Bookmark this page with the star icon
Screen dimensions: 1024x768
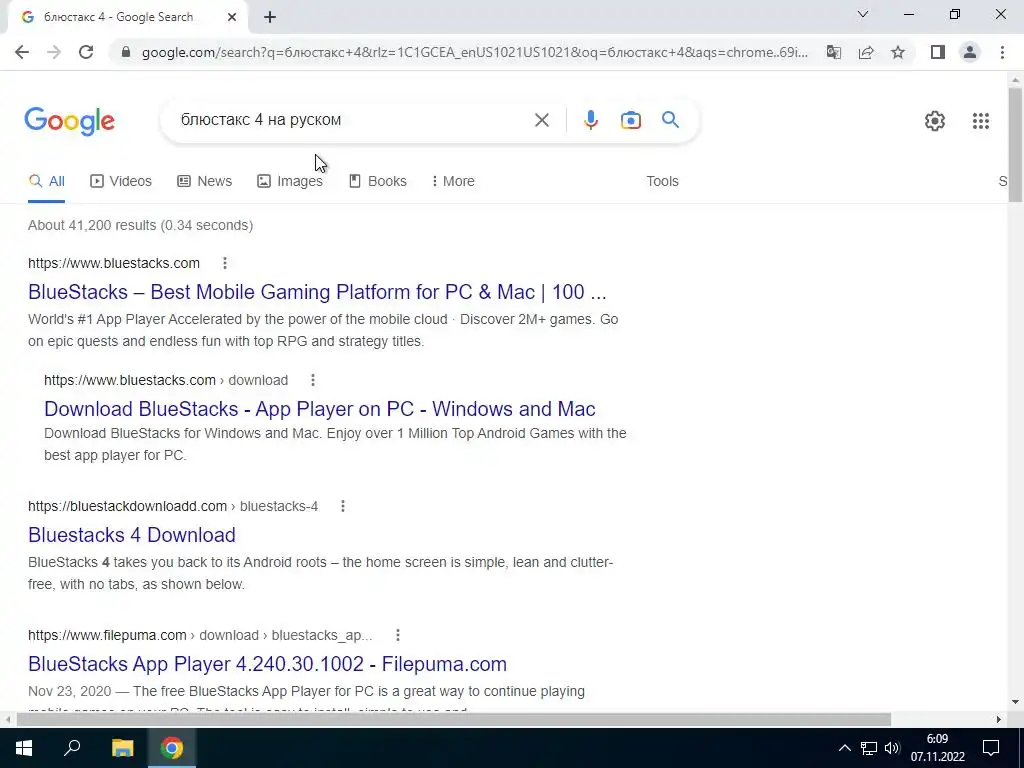pyautogui.click(x=898, y=52)
